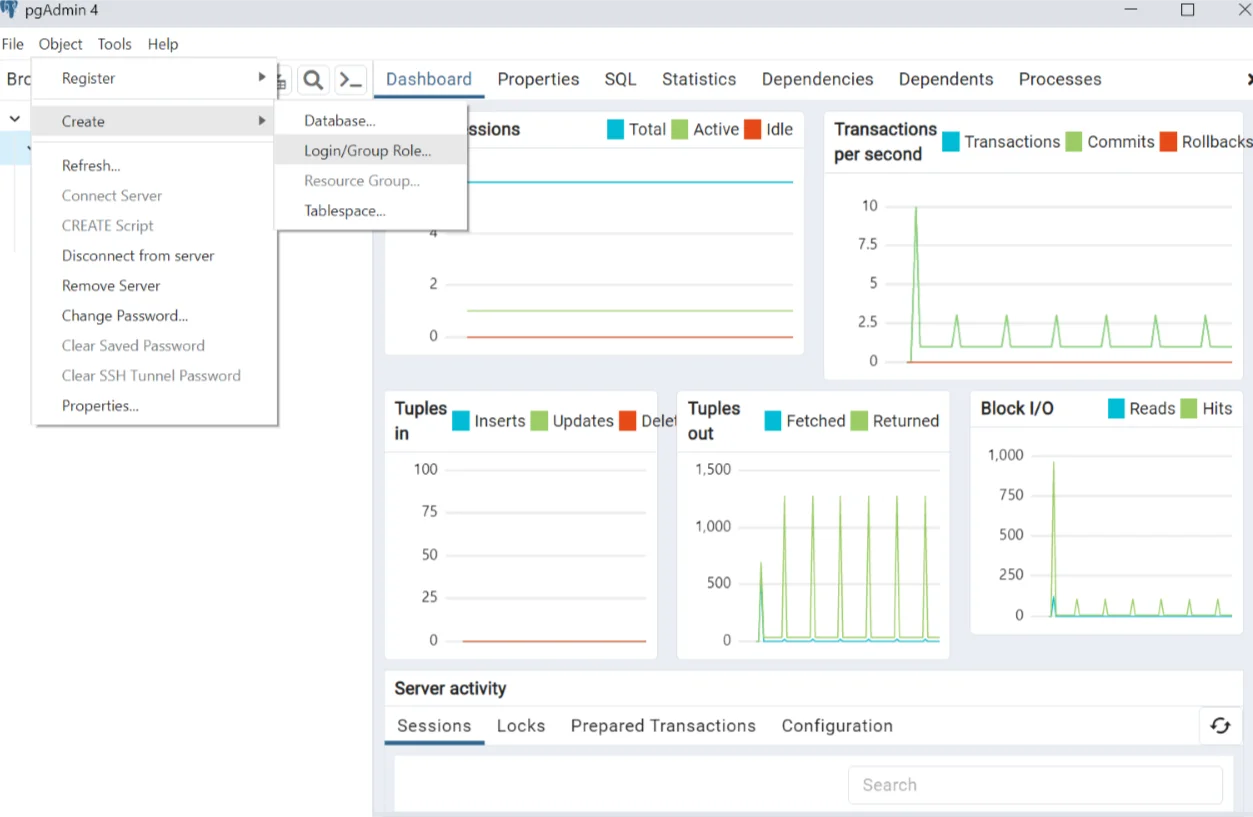Switch to the Locks tab
The image size is (1253, 817).
point(521,726)
